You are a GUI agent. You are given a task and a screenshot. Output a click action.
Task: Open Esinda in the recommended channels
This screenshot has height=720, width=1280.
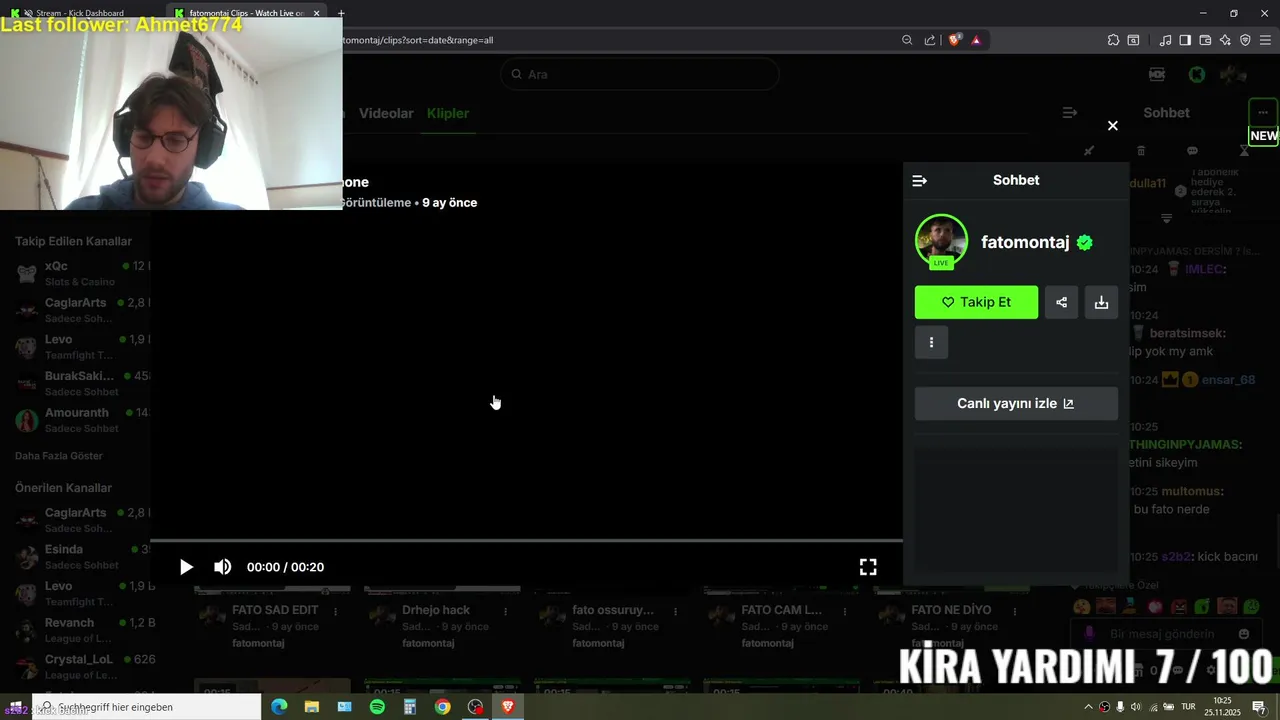(82, 556)
